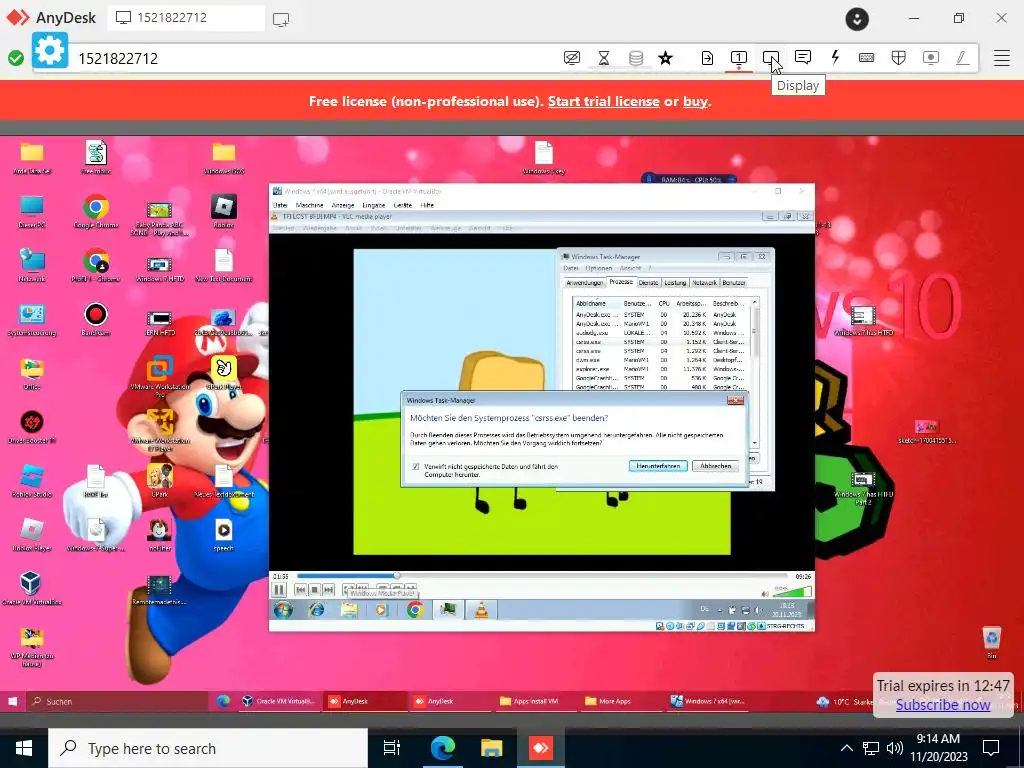Open the Actions lightning bolt icon

pyautogui.click(x=835, y=57)
